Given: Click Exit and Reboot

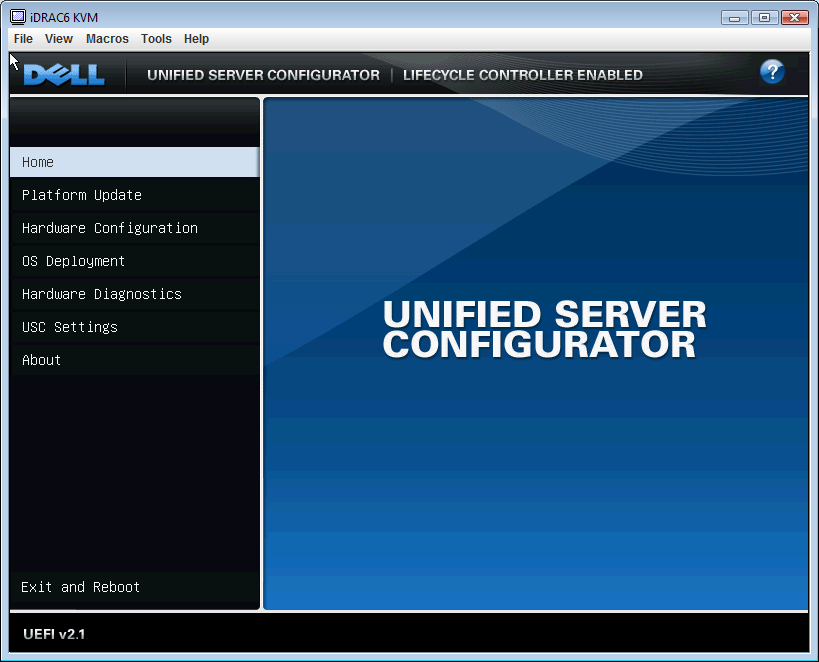Looking at the screenshot, I should coord(135,587).
